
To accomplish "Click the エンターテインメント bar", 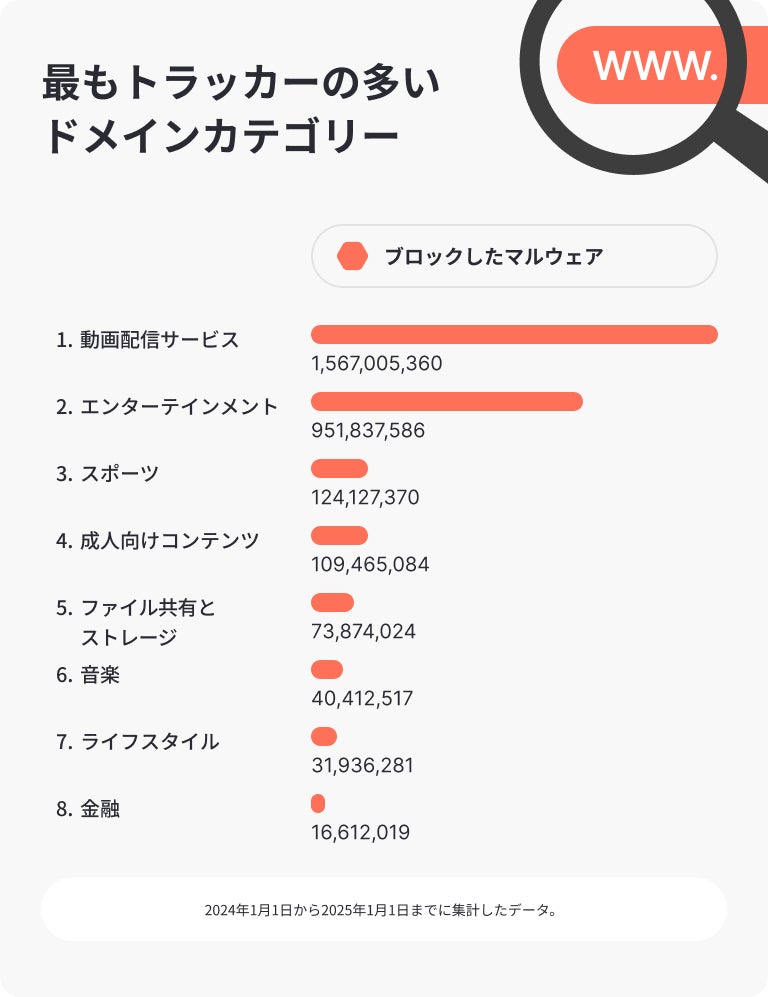I will (x=446, y=401).
